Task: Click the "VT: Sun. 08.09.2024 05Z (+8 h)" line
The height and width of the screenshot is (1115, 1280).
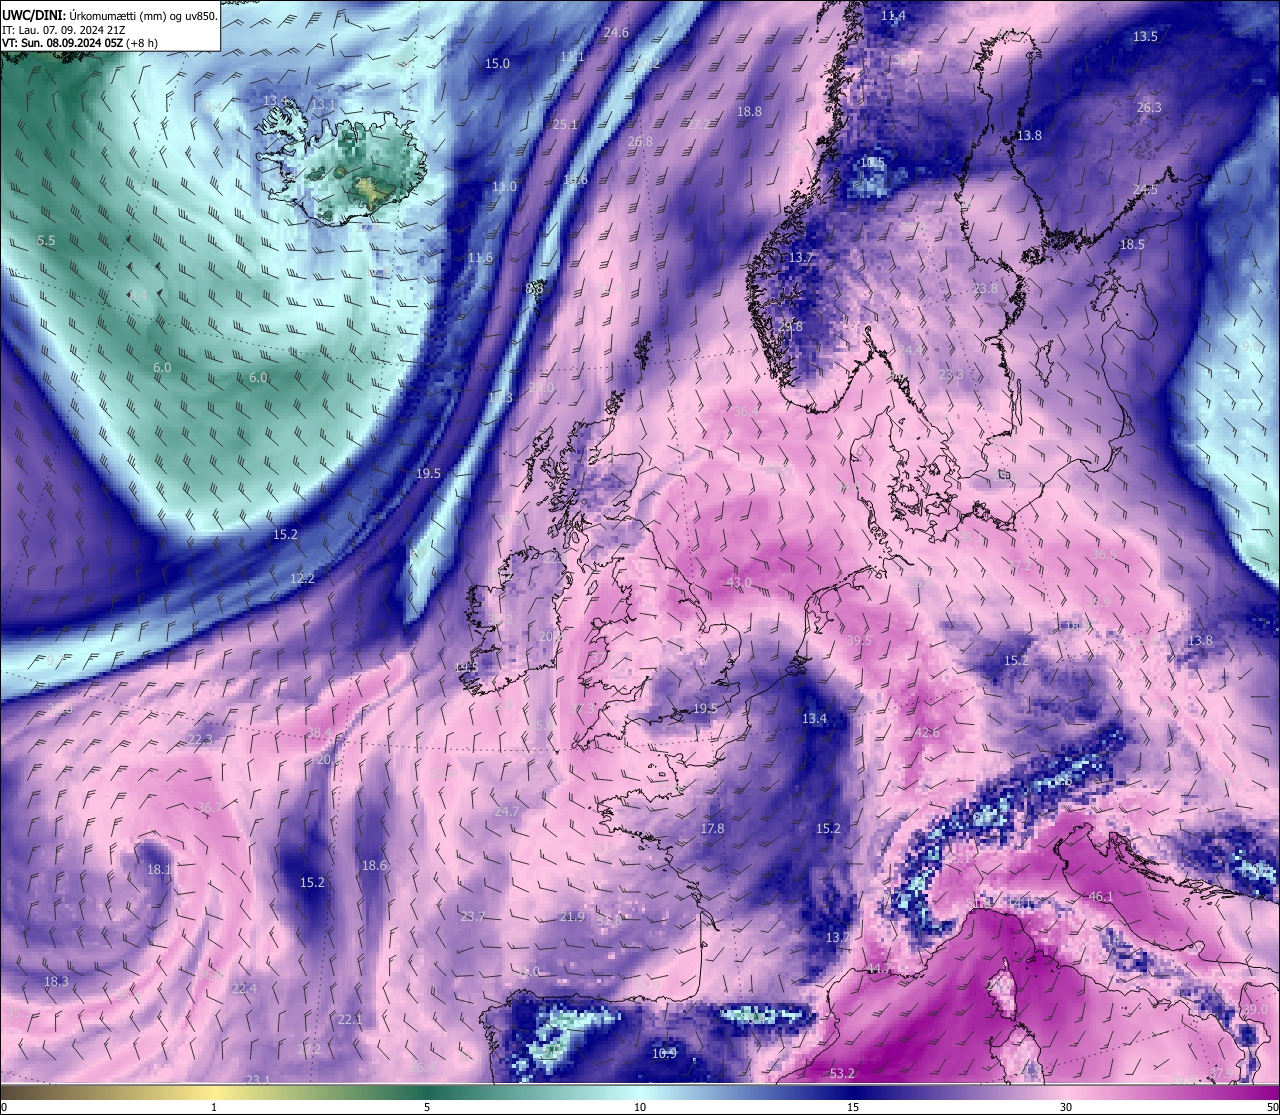Action: [80, 43]
